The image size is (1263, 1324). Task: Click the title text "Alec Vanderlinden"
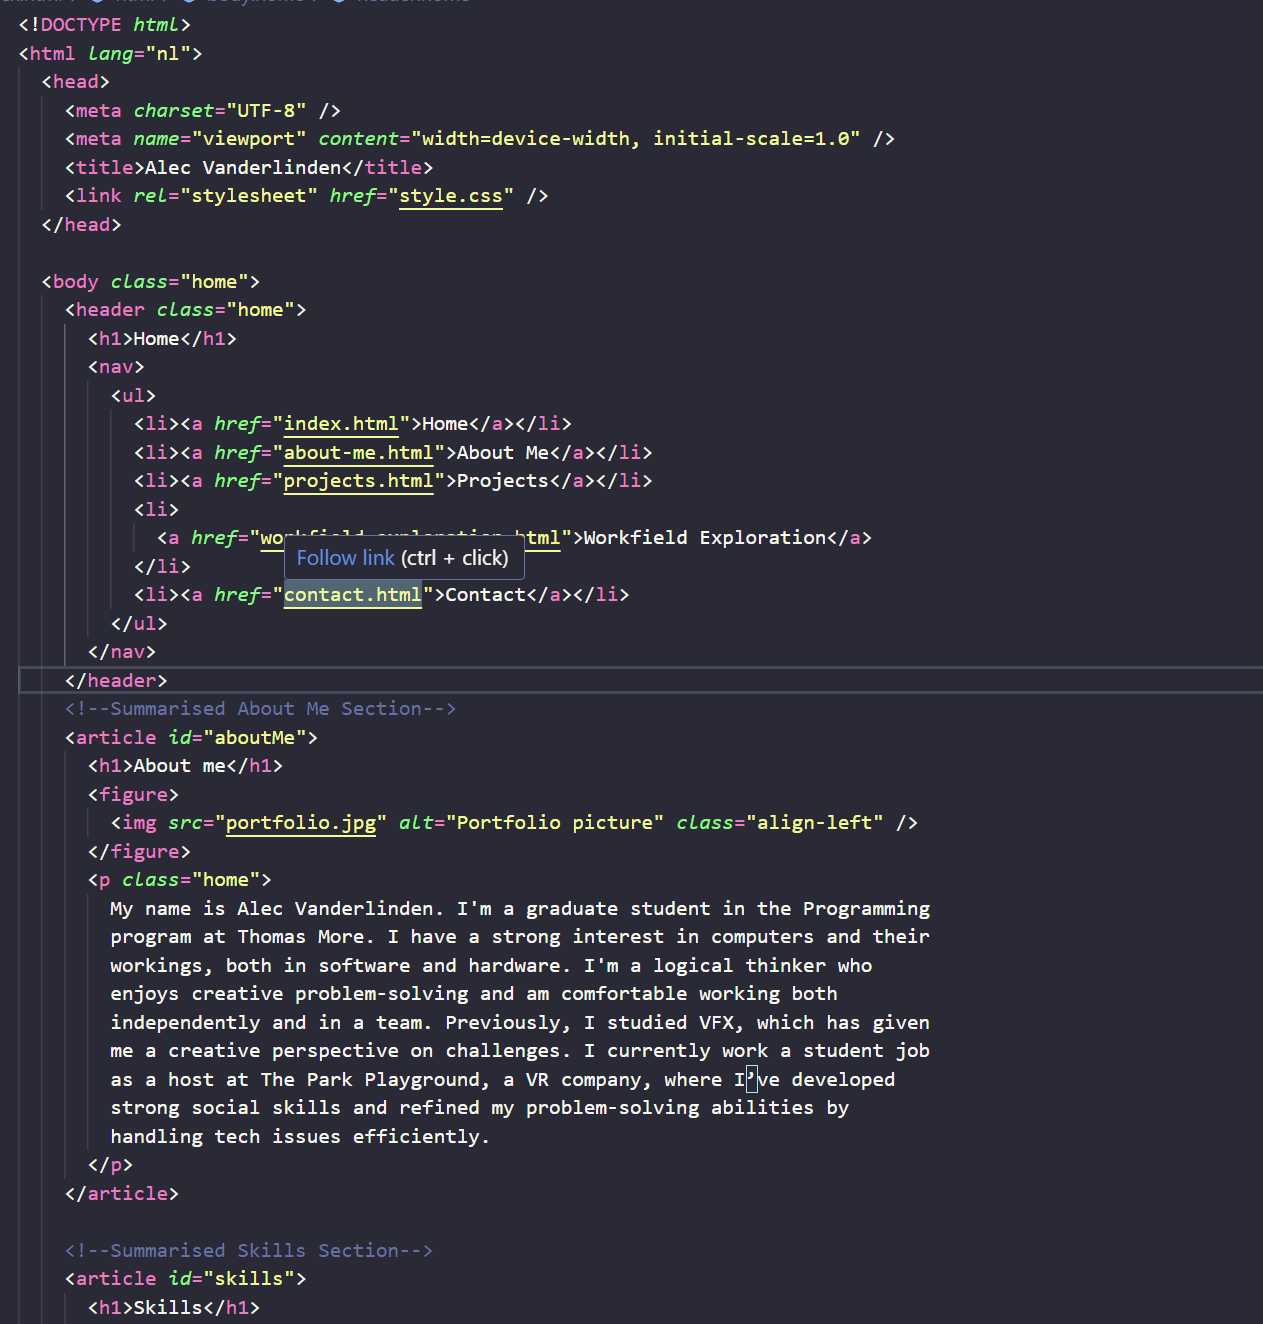243,168
